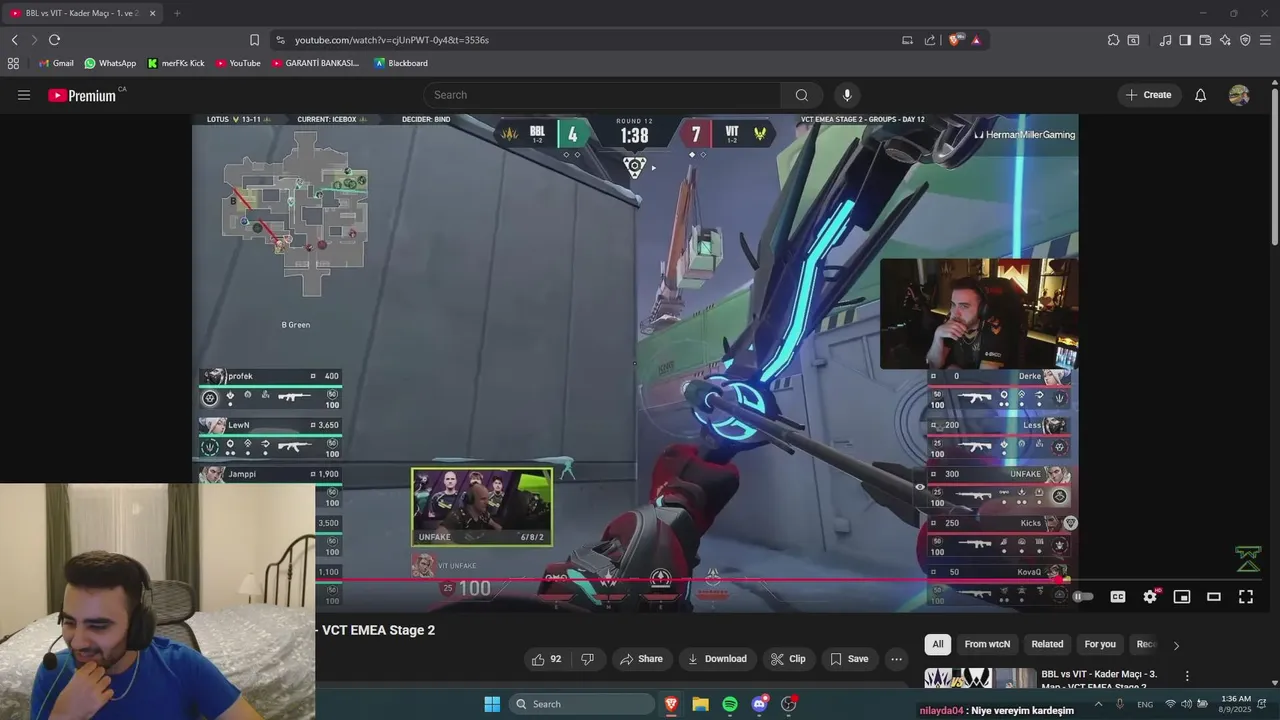This screenshot has height=720, width=1280.
Task: Open Brave Wallet icon in toolbar
Action: 1205,40
